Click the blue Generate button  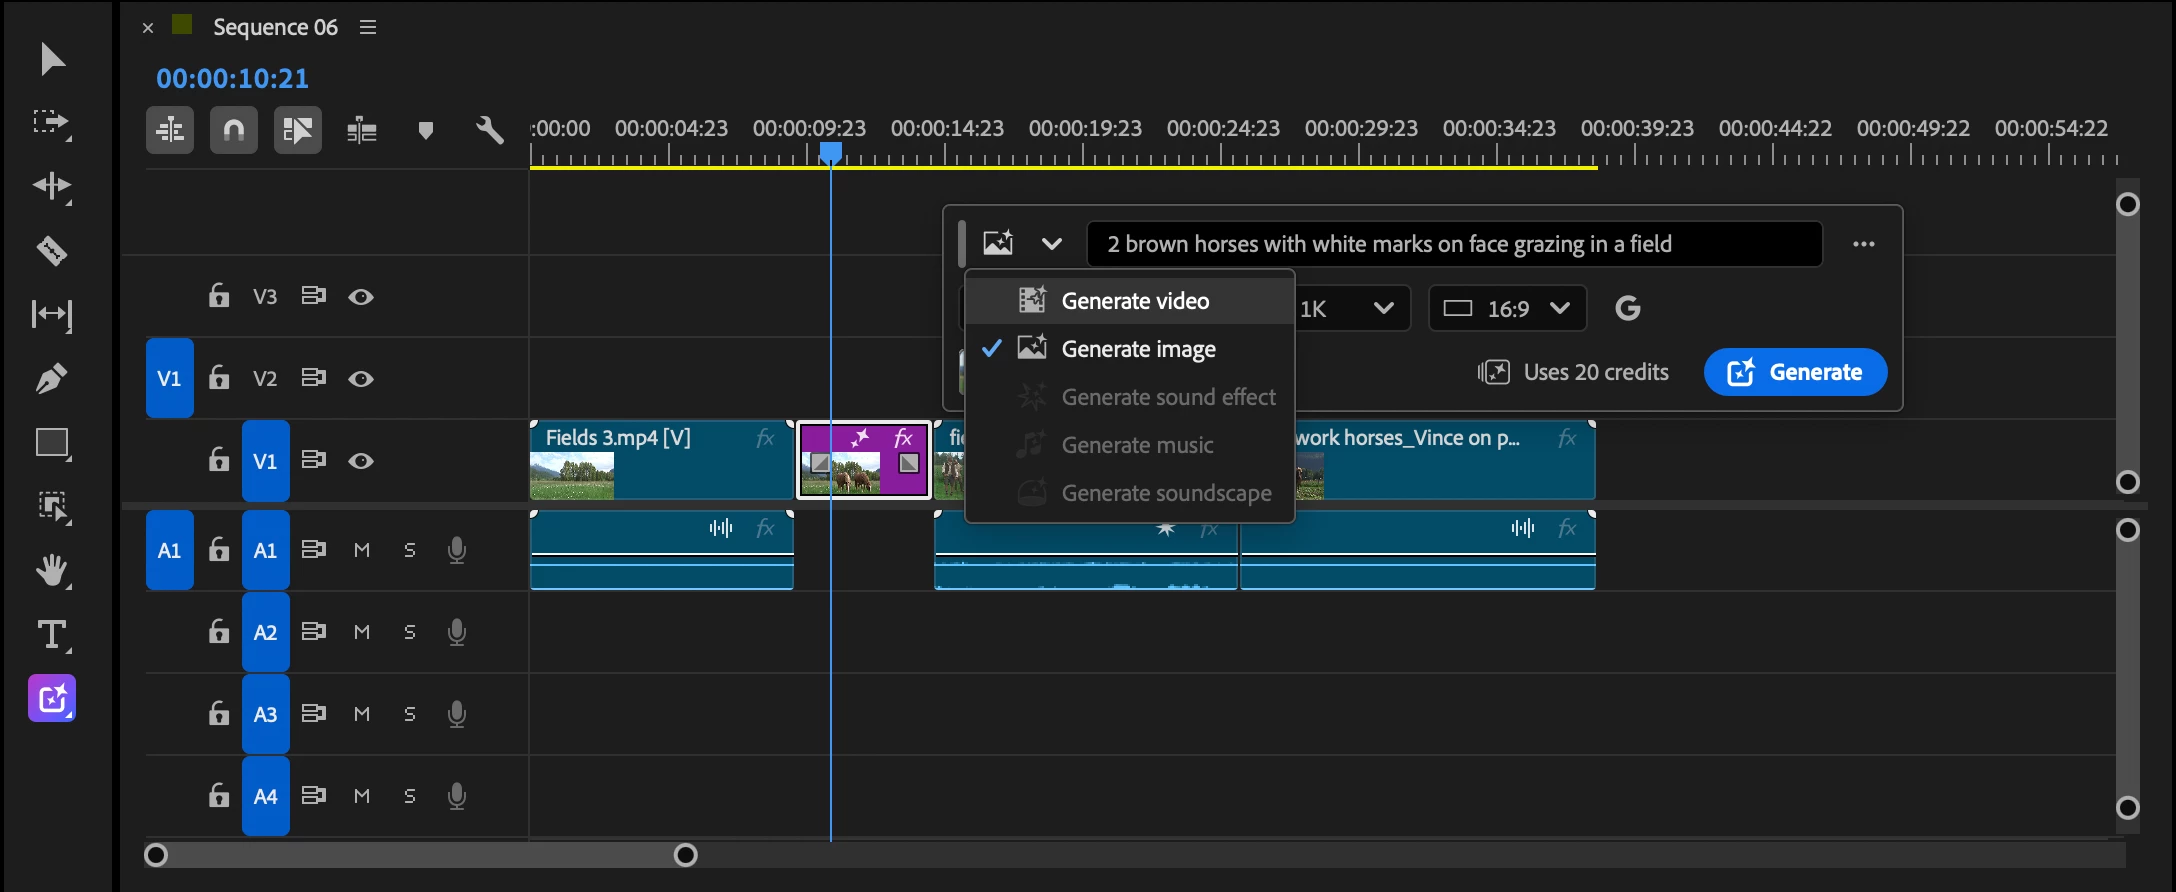point(1795,372)
